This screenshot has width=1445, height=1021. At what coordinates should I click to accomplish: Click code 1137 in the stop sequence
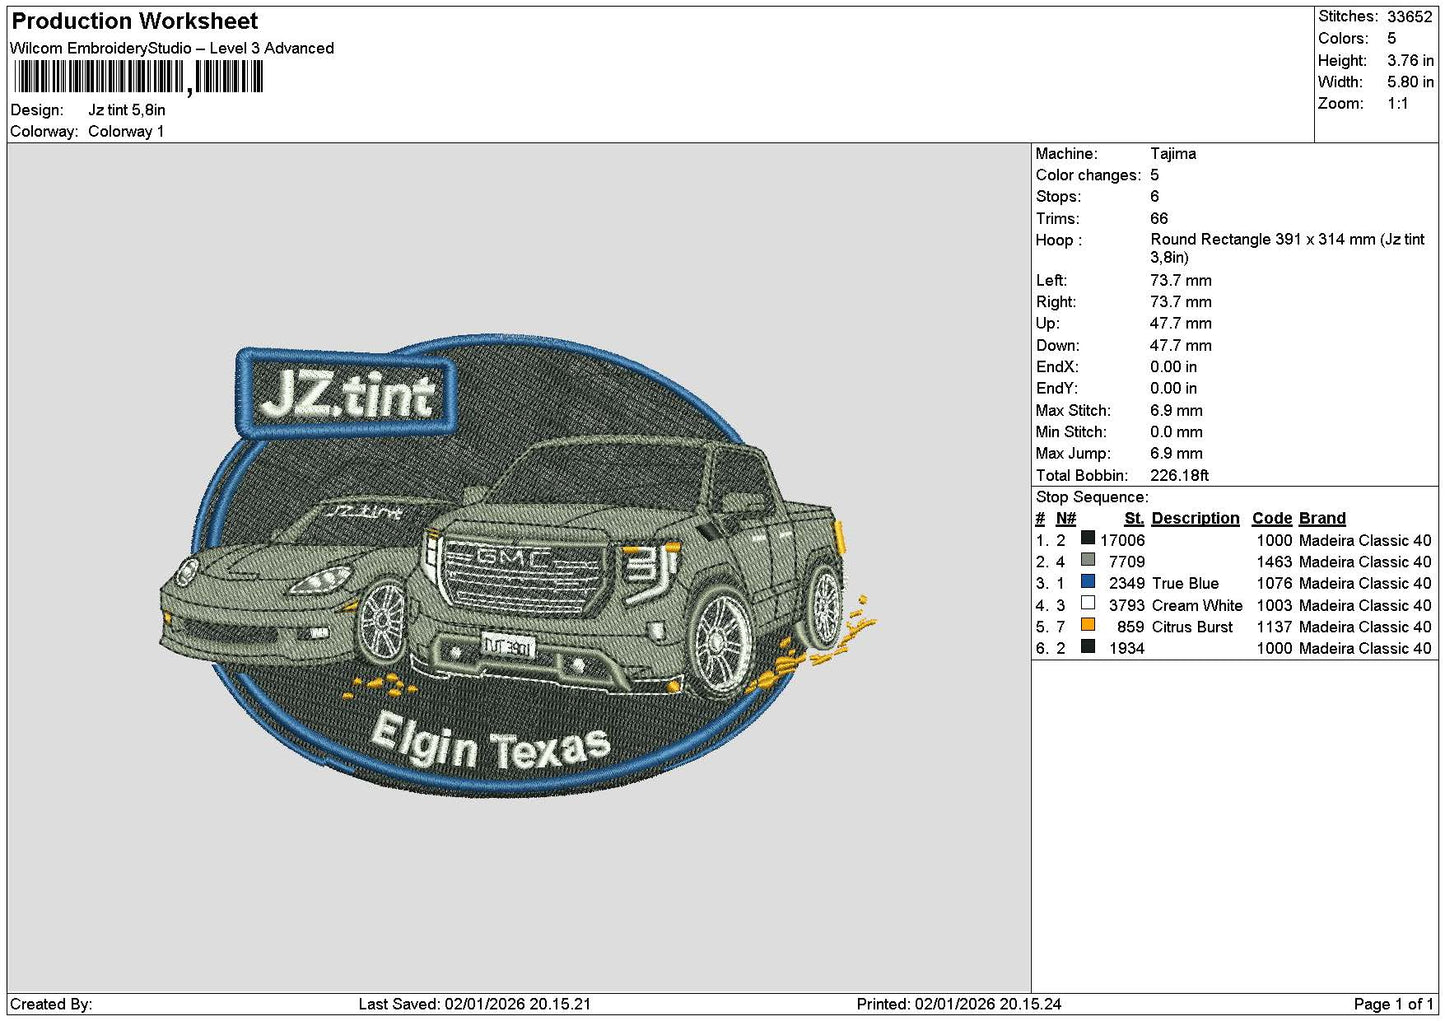(x=1274, y=627)
